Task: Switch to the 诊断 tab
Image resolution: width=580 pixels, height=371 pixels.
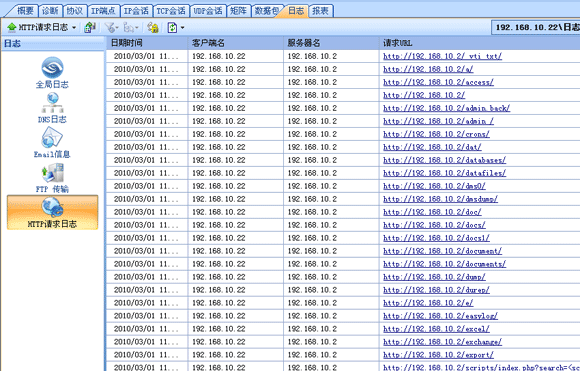Action: (x=50, y=11)
